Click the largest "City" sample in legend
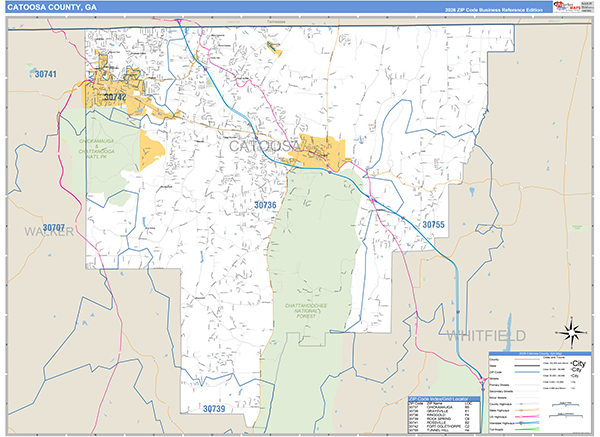Screen dimensions: 600x437 pyautogui.click(x=579, y=364)
